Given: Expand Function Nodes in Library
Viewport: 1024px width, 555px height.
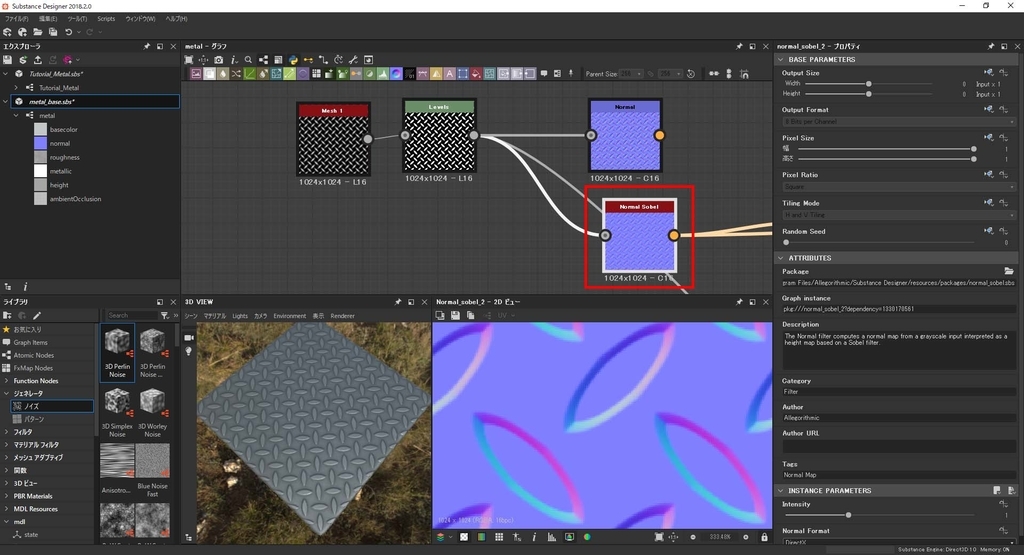Looking at the screenshot, I should click(7, 381).
